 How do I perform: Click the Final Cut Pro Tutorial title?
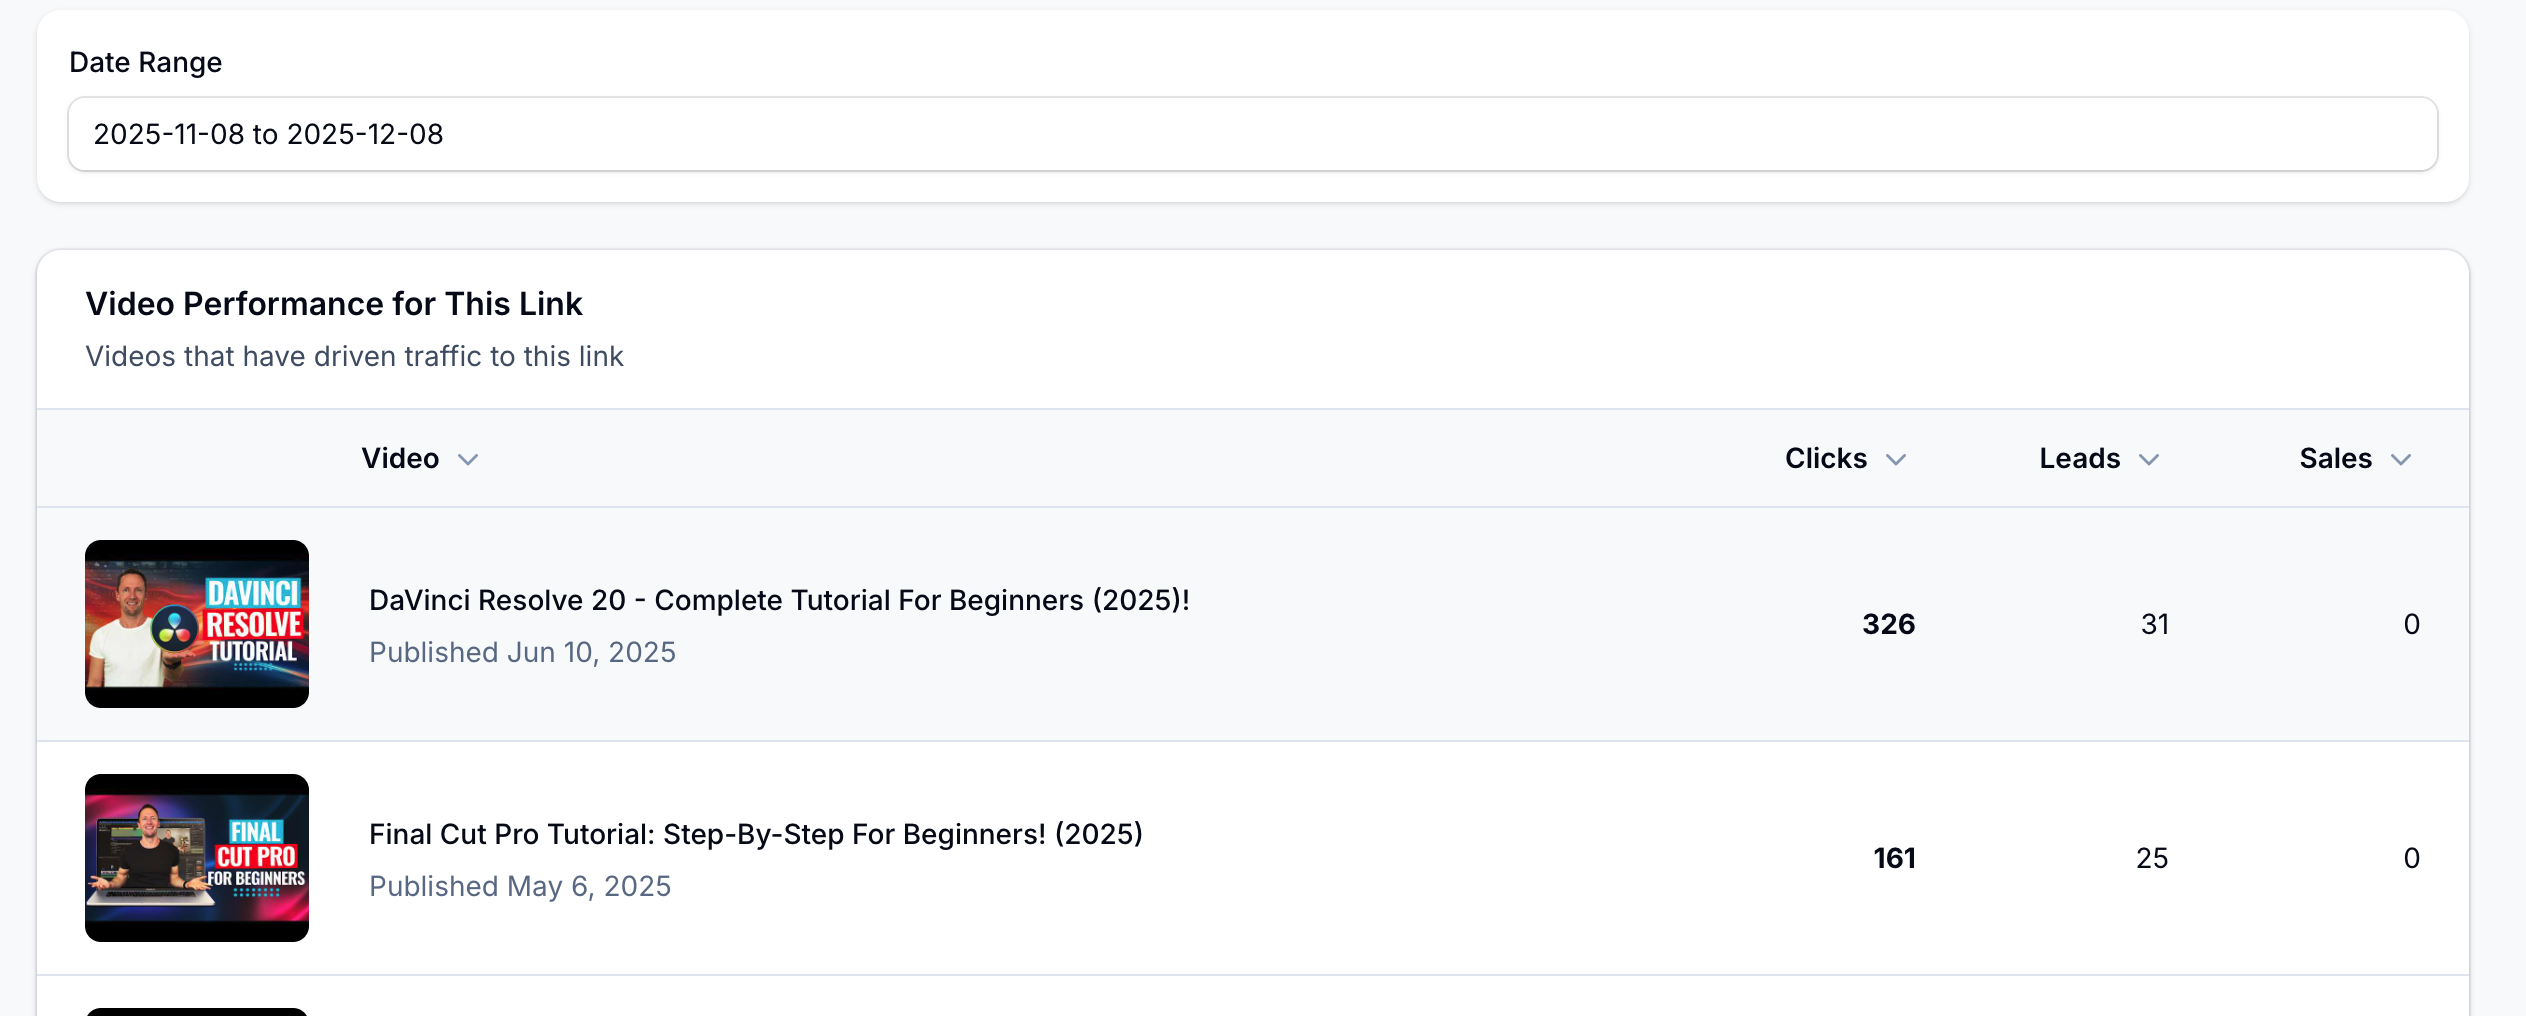755,834
